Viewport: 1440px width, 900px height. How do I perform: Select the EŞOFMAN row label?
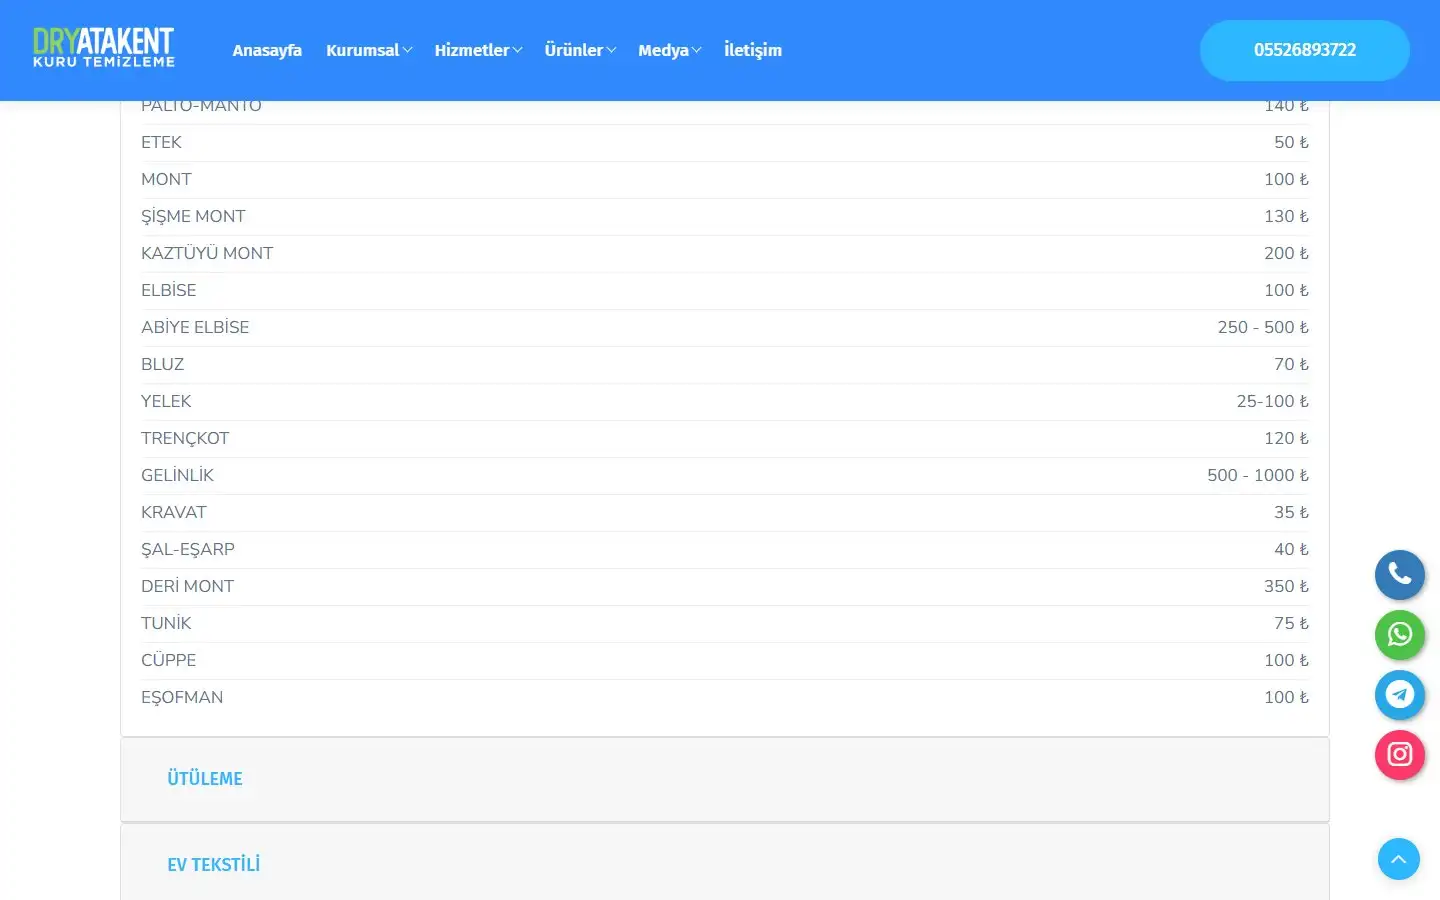point(182,697)
